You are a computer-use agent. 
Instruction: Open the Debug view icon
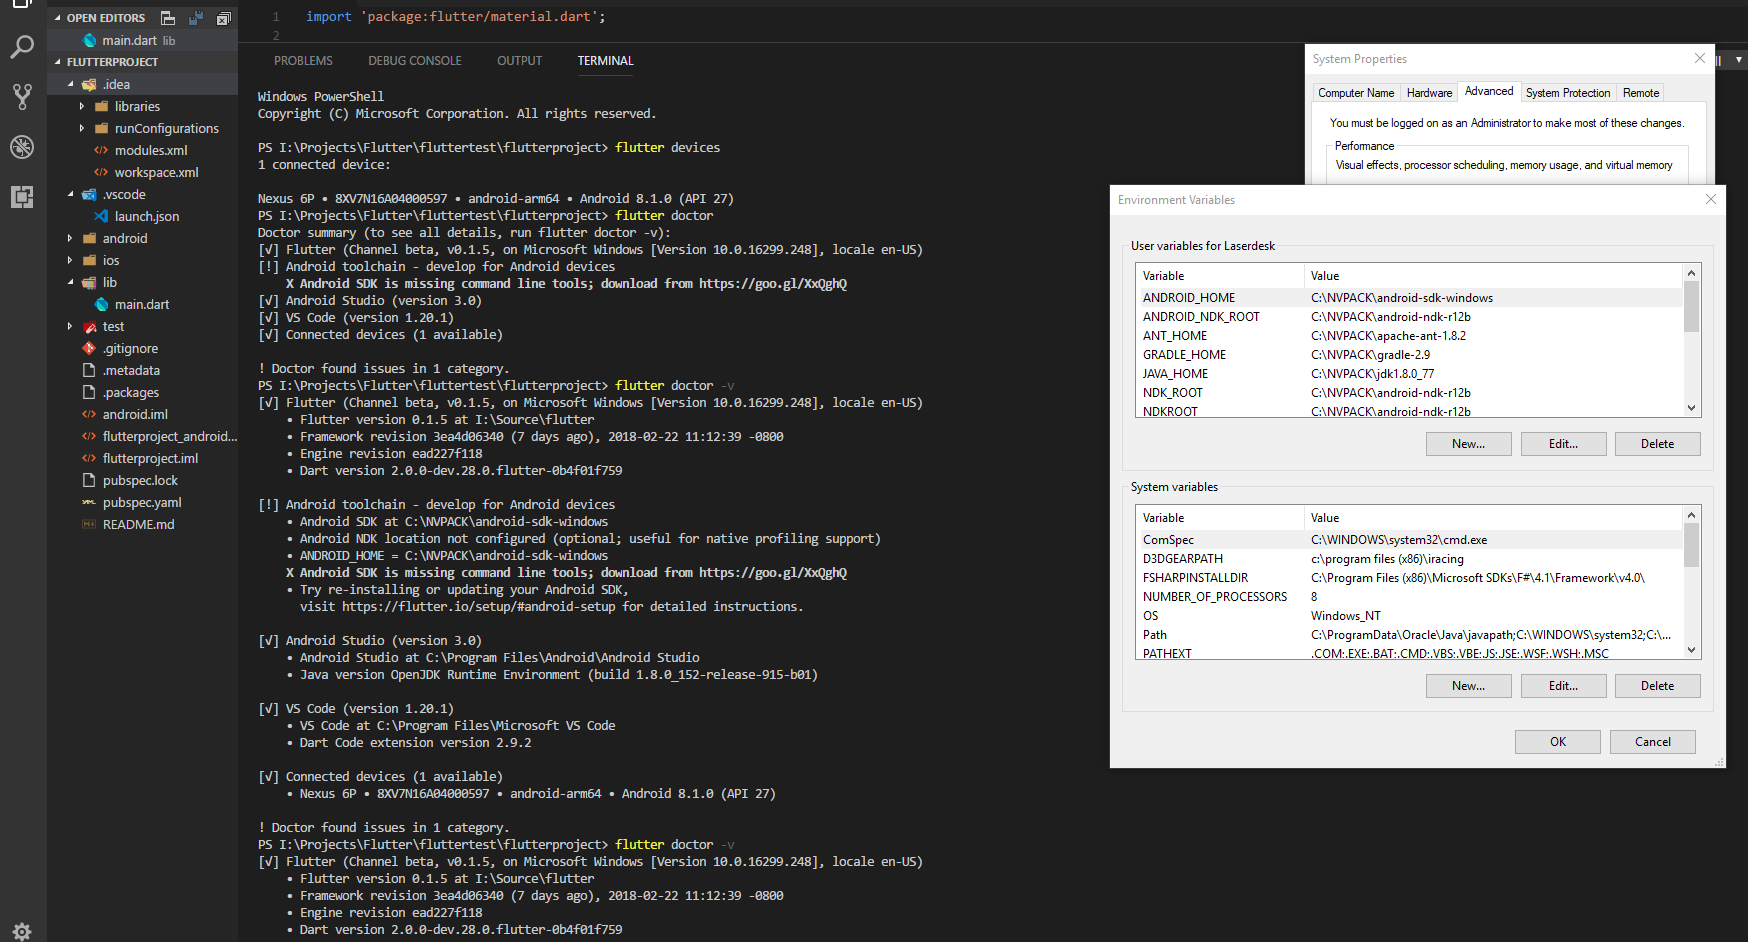pos(22,147)
